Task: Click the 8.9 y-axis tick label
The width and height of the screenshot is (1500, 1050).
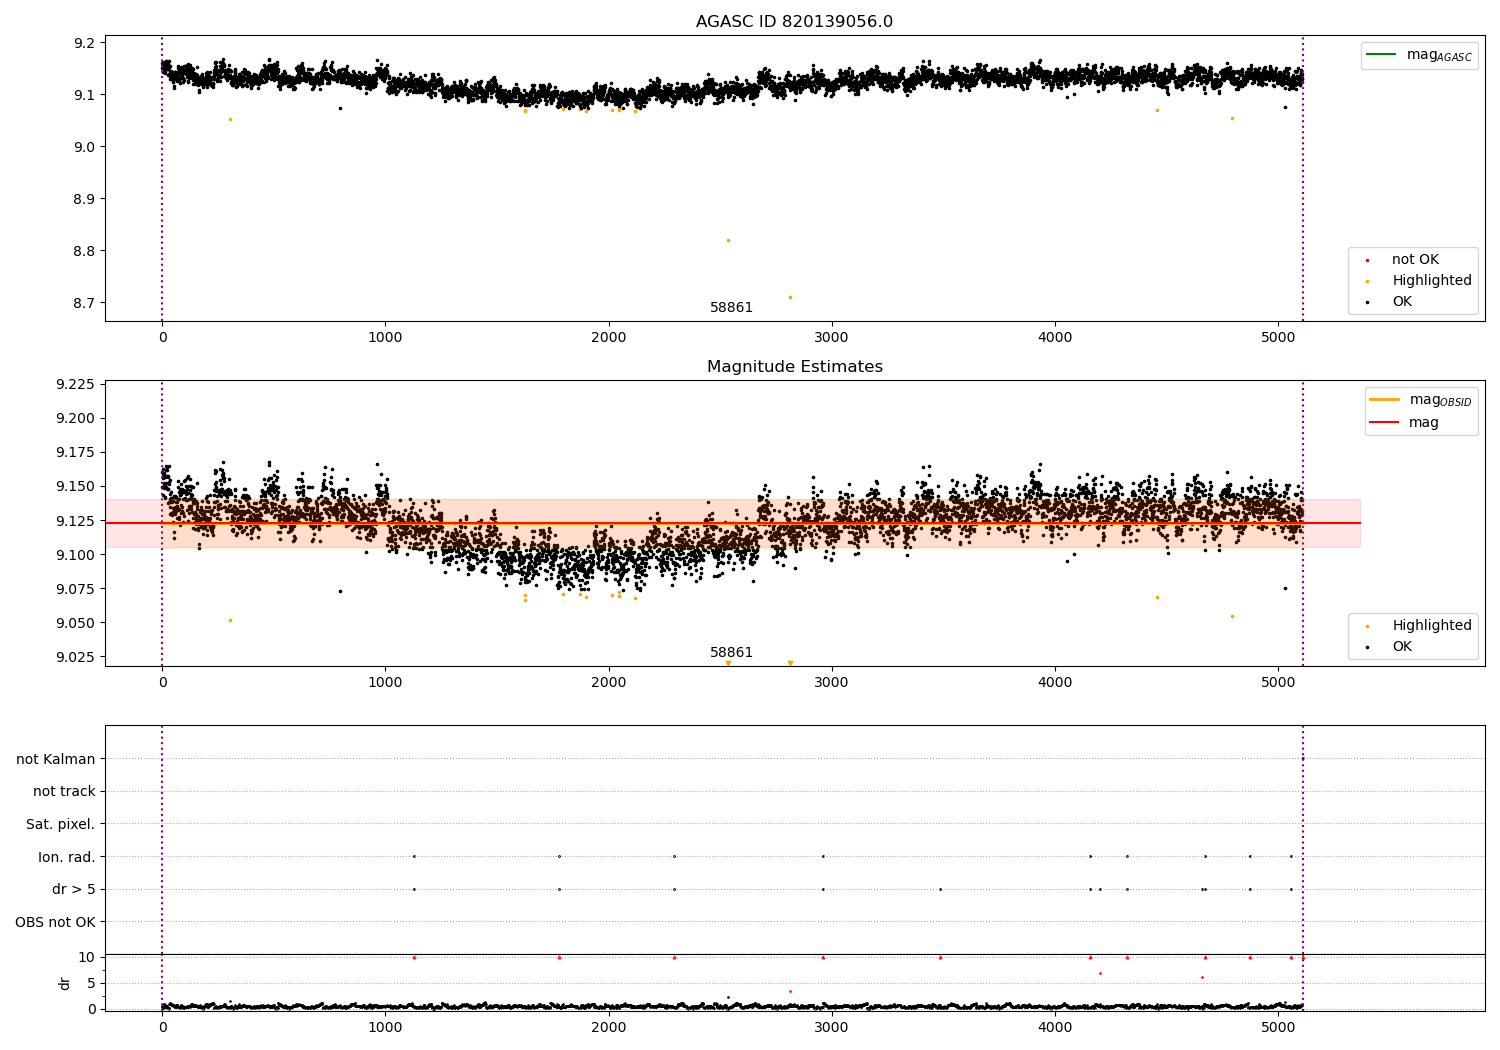Action: point(85,199)
